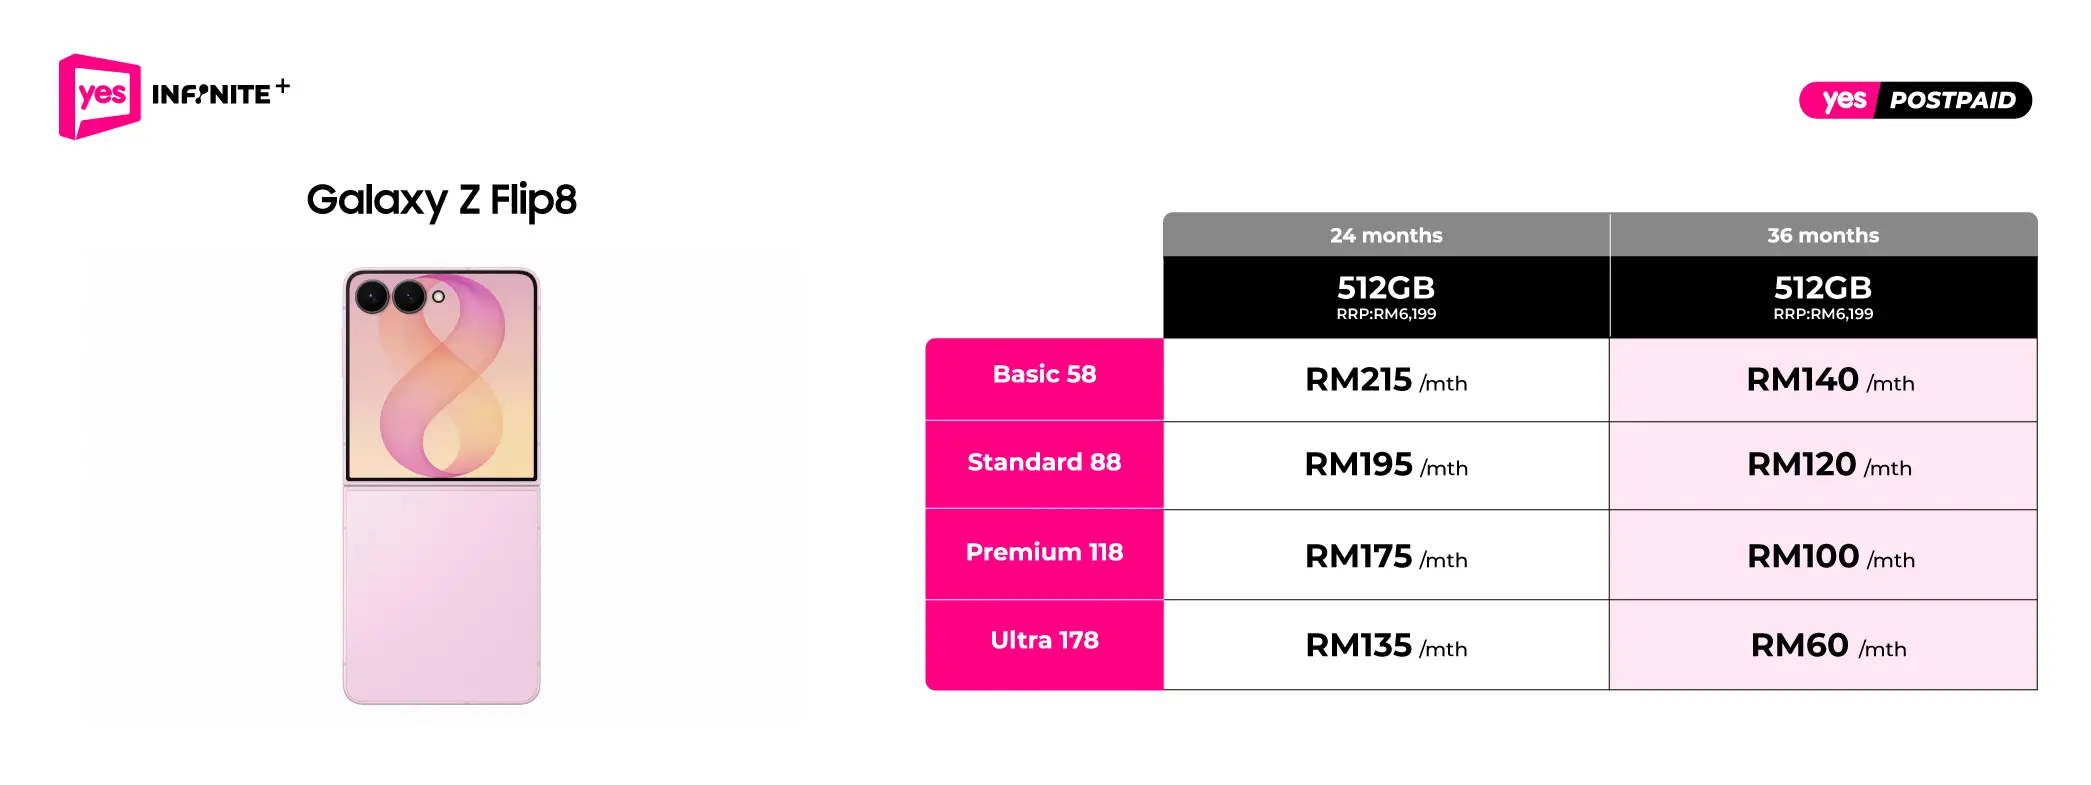Click the Yes Postpaid badge
Image resolution: width=2091 pixels, height=785 pixels.
[x=1915, y=100]
